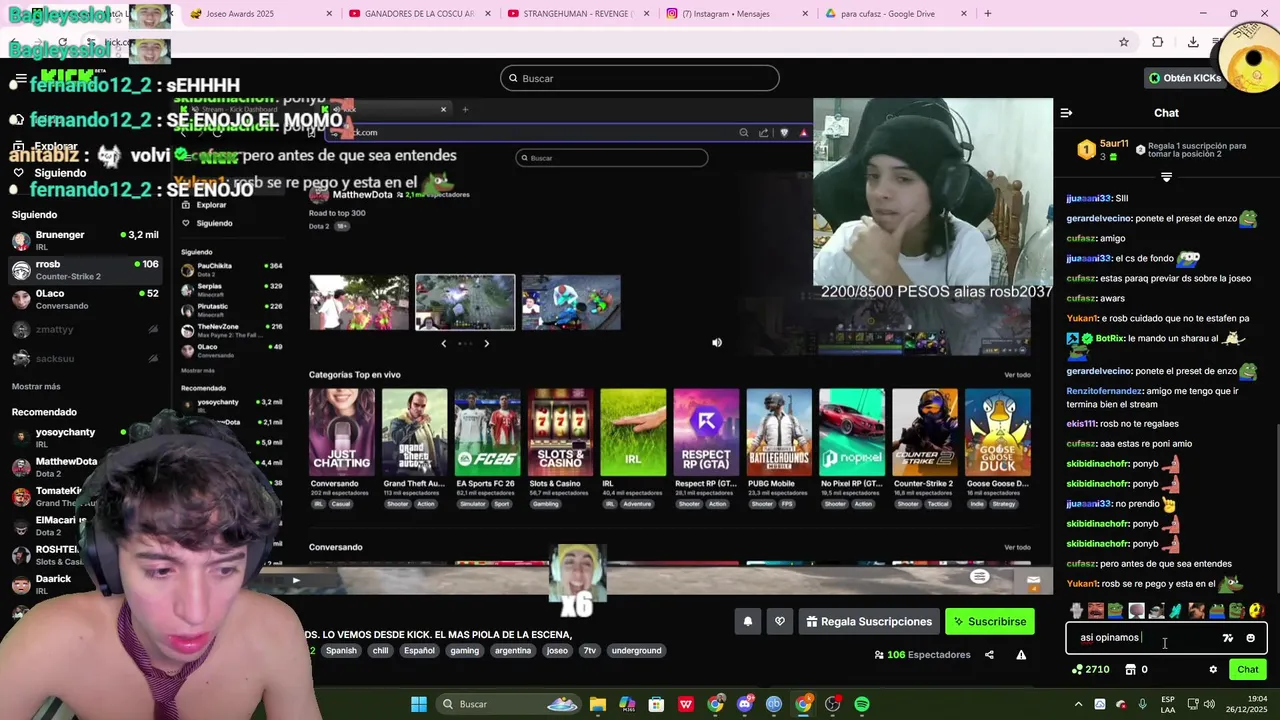Viewport: 1280px width, 720px height.
Task: Open chat settings gear icon
Action: point(1213,670)
